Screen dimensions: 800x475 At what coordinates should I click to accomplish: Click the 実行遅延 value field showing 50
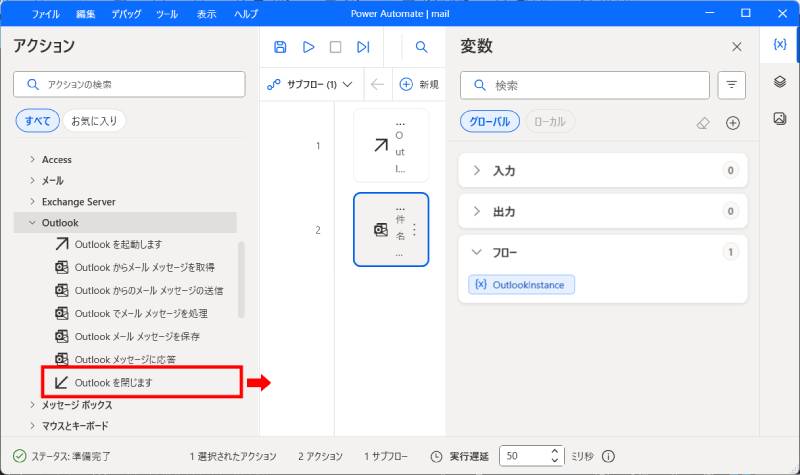(525, 456)
